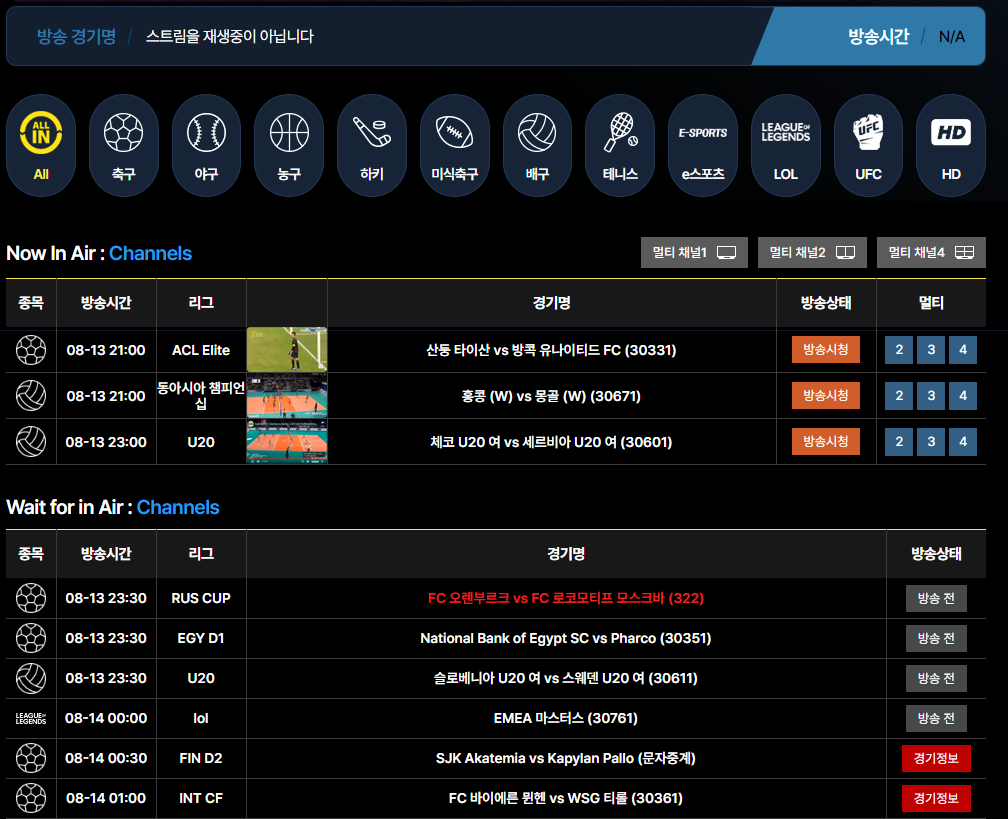Filter by 축구 soccer category

(123, 145)
